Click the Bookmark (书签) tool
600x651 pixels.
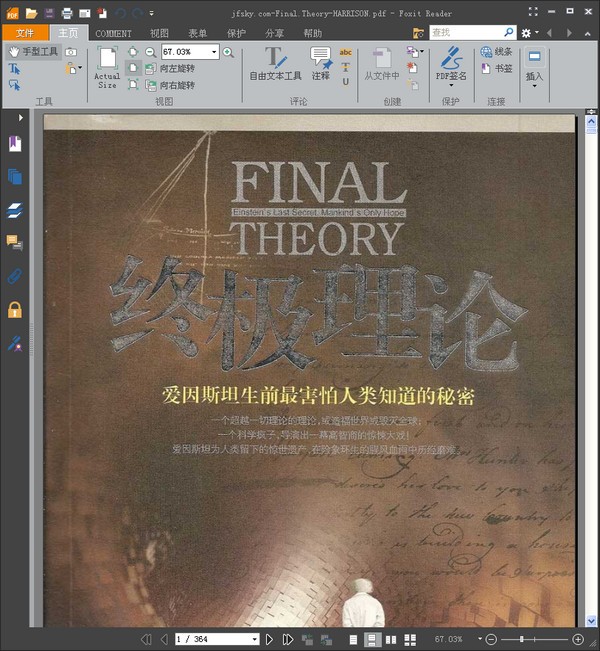[x=497, y=69]
